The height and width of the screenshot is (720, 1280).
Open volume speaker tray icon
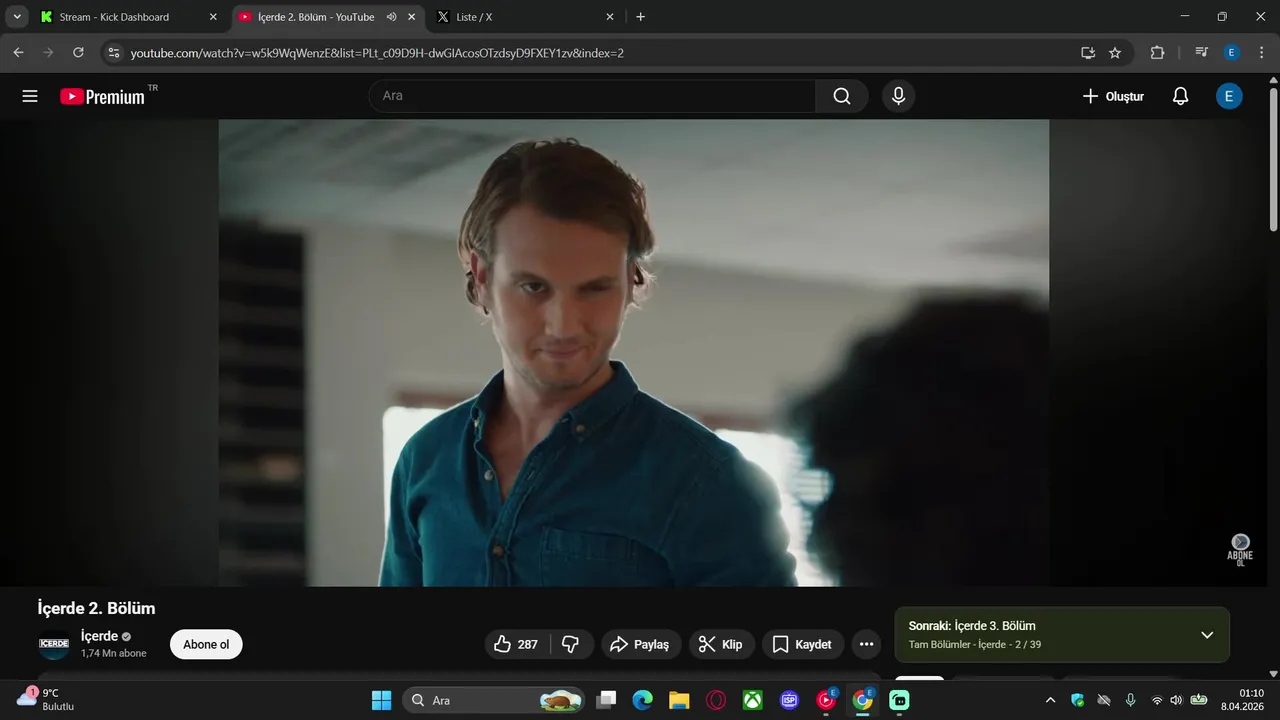pos(1176,700)
